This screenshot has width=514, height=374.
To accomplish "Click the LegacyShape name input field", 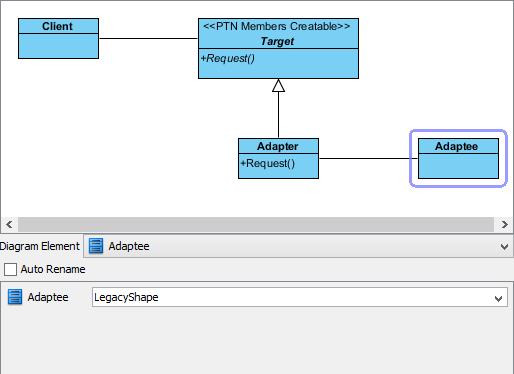I will pos(300,297).
